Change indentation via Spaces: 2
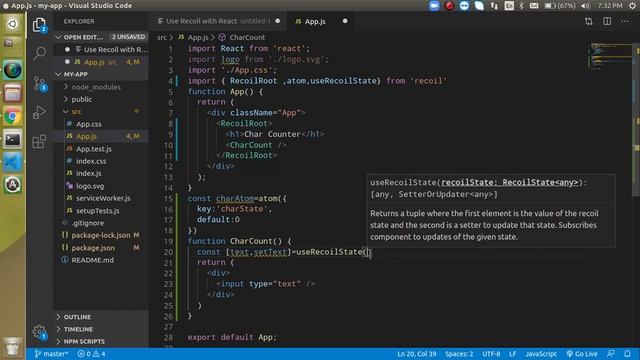The height and width of the screenshot is (360, 640). 459,354
